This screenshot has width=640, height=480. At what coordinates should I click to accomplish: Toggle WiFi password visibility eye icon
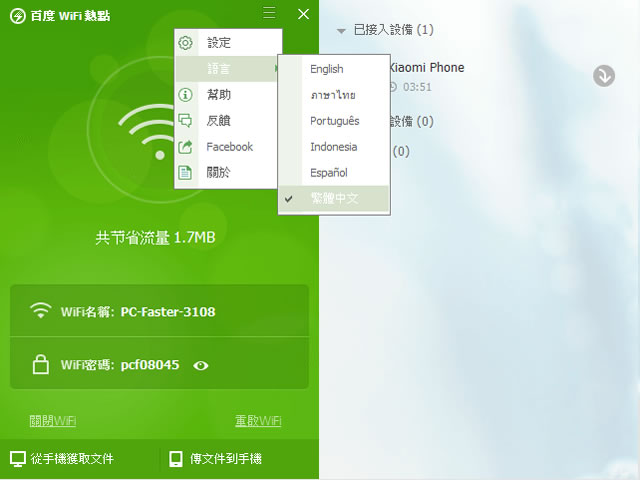(x=200, y=366)
